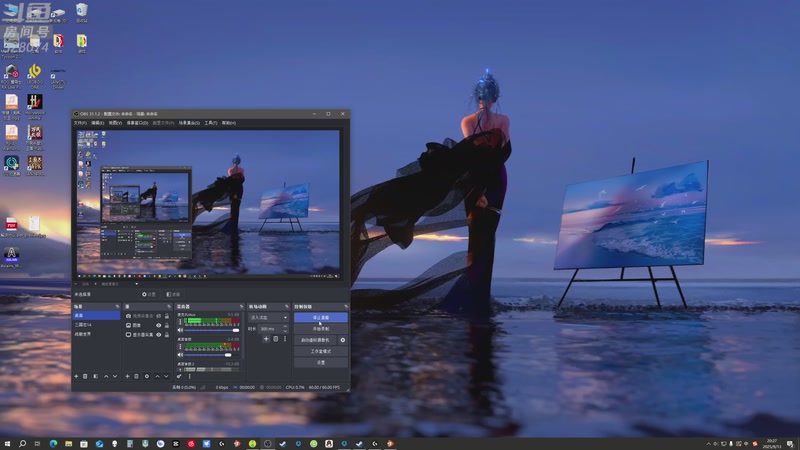Open File Explorer from the taskbar
The image size is (800, 450).
click(x=68, y=444)
